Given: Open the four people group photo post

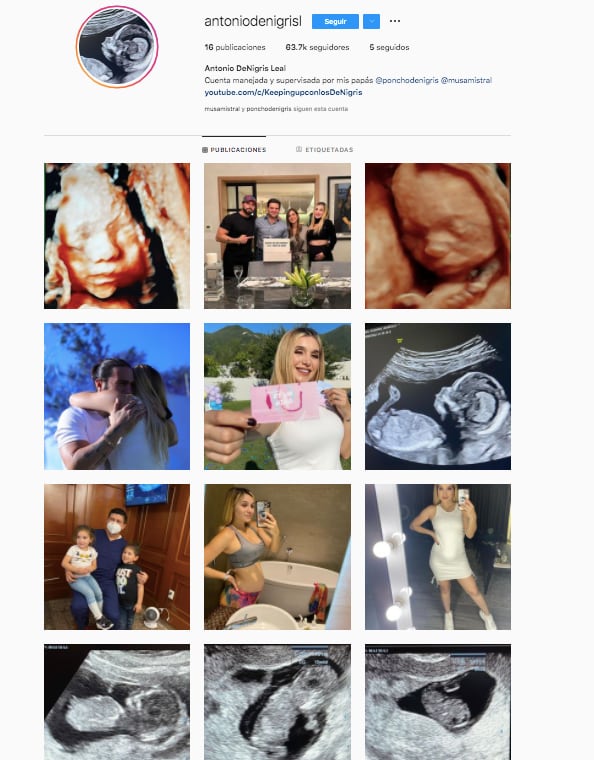Looking at the screenshot, I should [x=277, y=236].
